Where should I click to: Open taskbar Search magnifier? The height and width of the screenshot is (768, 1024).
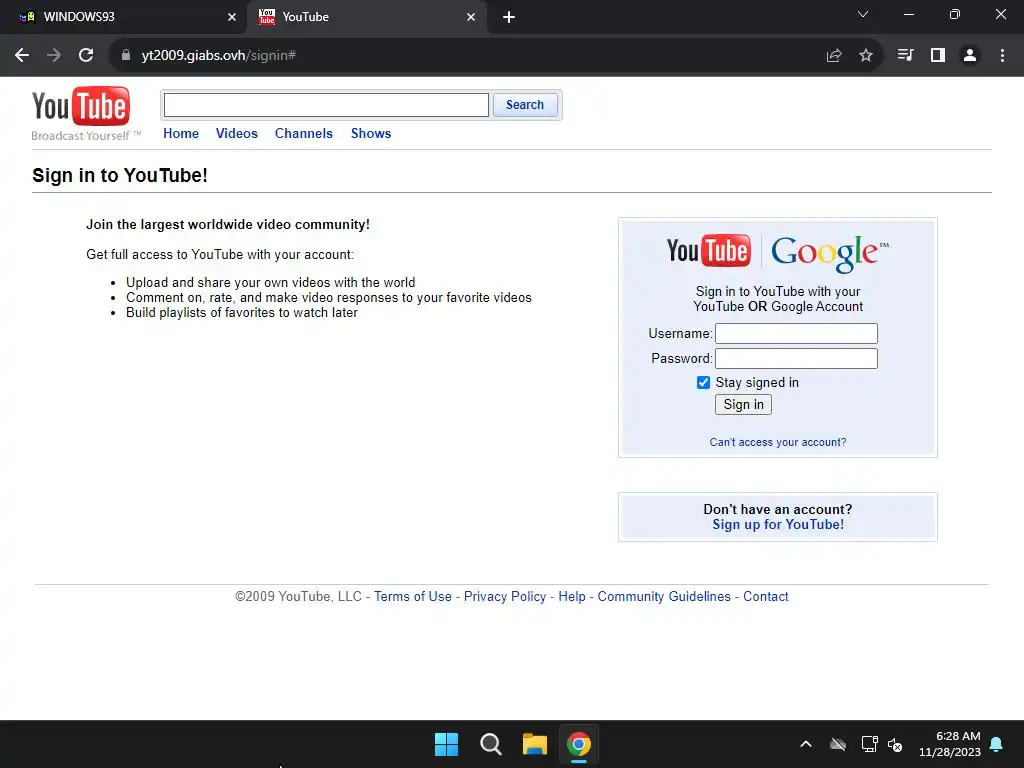tap(490, 744)
